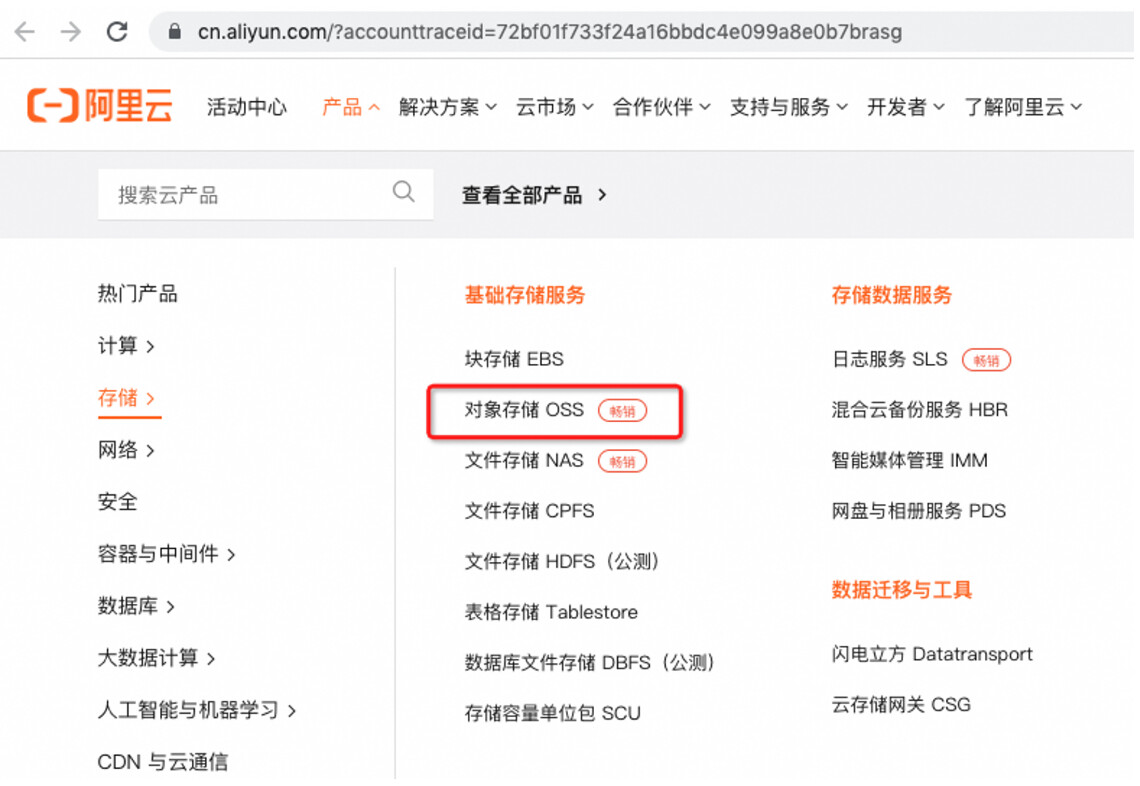The image size is (1140, 786).
Task: Open 块存储 EBS product
Action: point(514,359)
